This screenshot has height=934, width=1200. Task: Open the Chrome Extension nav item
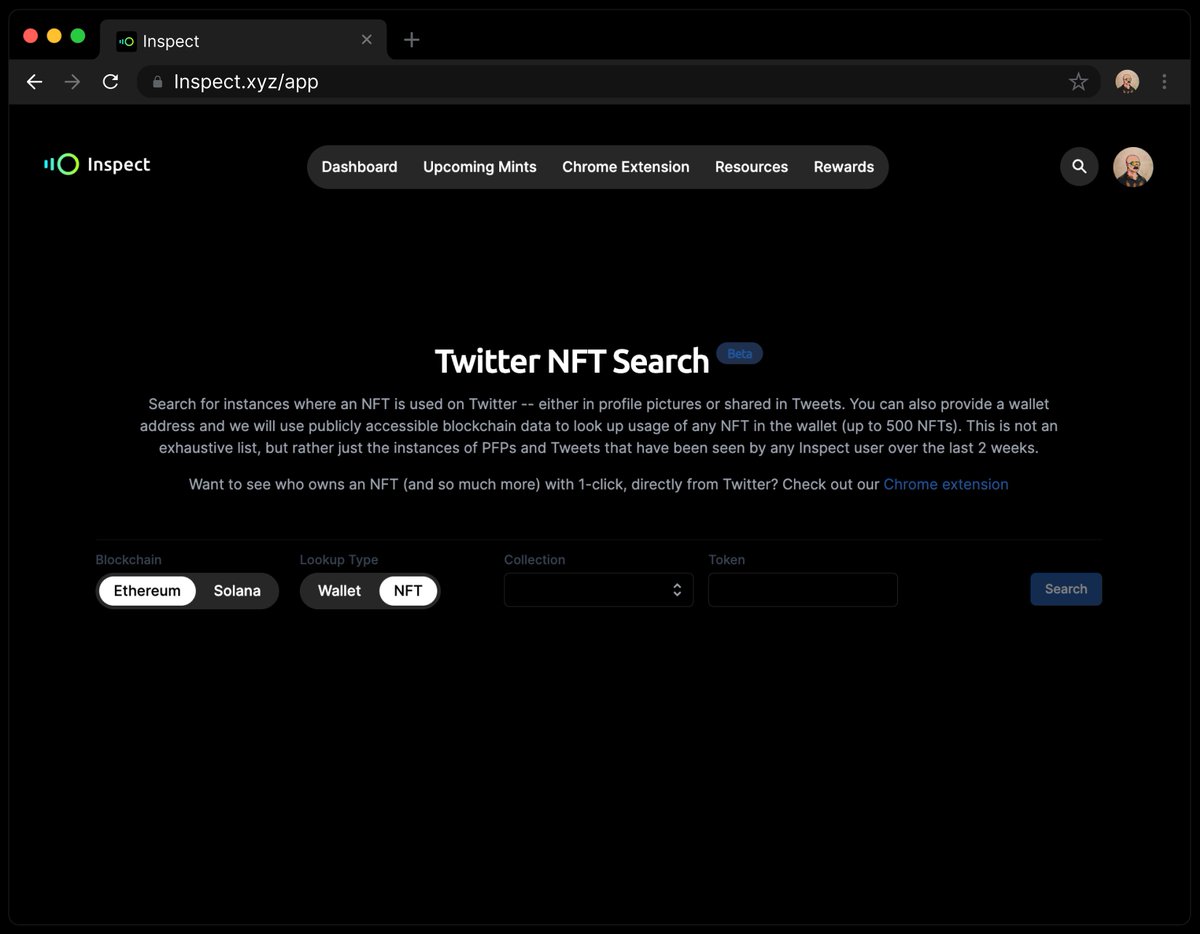(626, 167)
